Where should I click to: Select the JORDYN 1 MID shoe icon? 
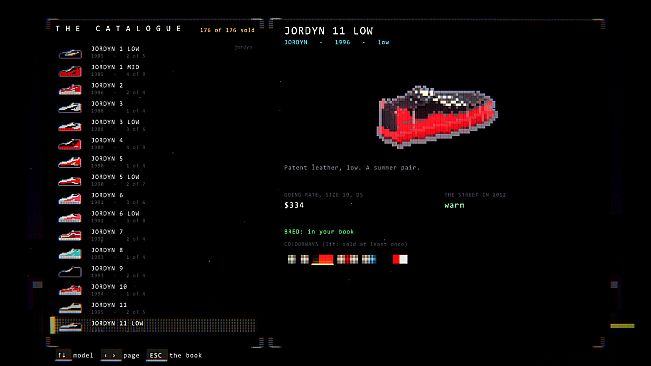(x=70, y=71)
